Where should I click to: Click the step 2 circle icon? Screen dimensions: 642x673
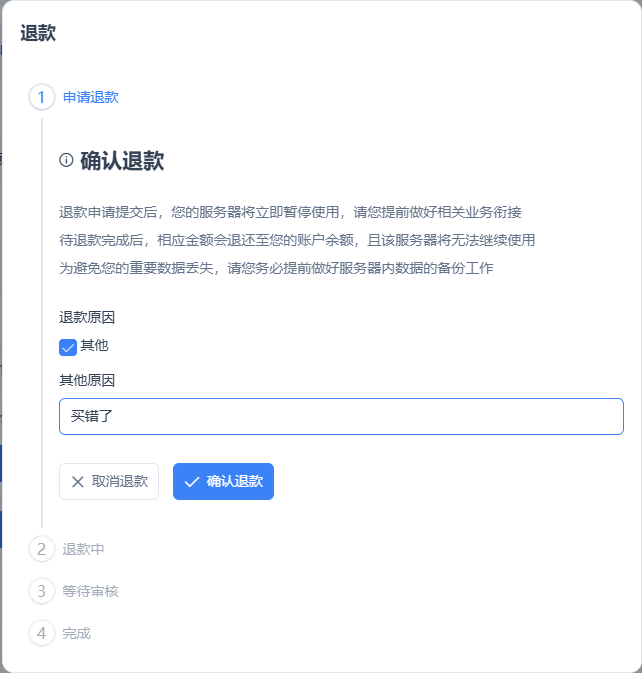41,549
